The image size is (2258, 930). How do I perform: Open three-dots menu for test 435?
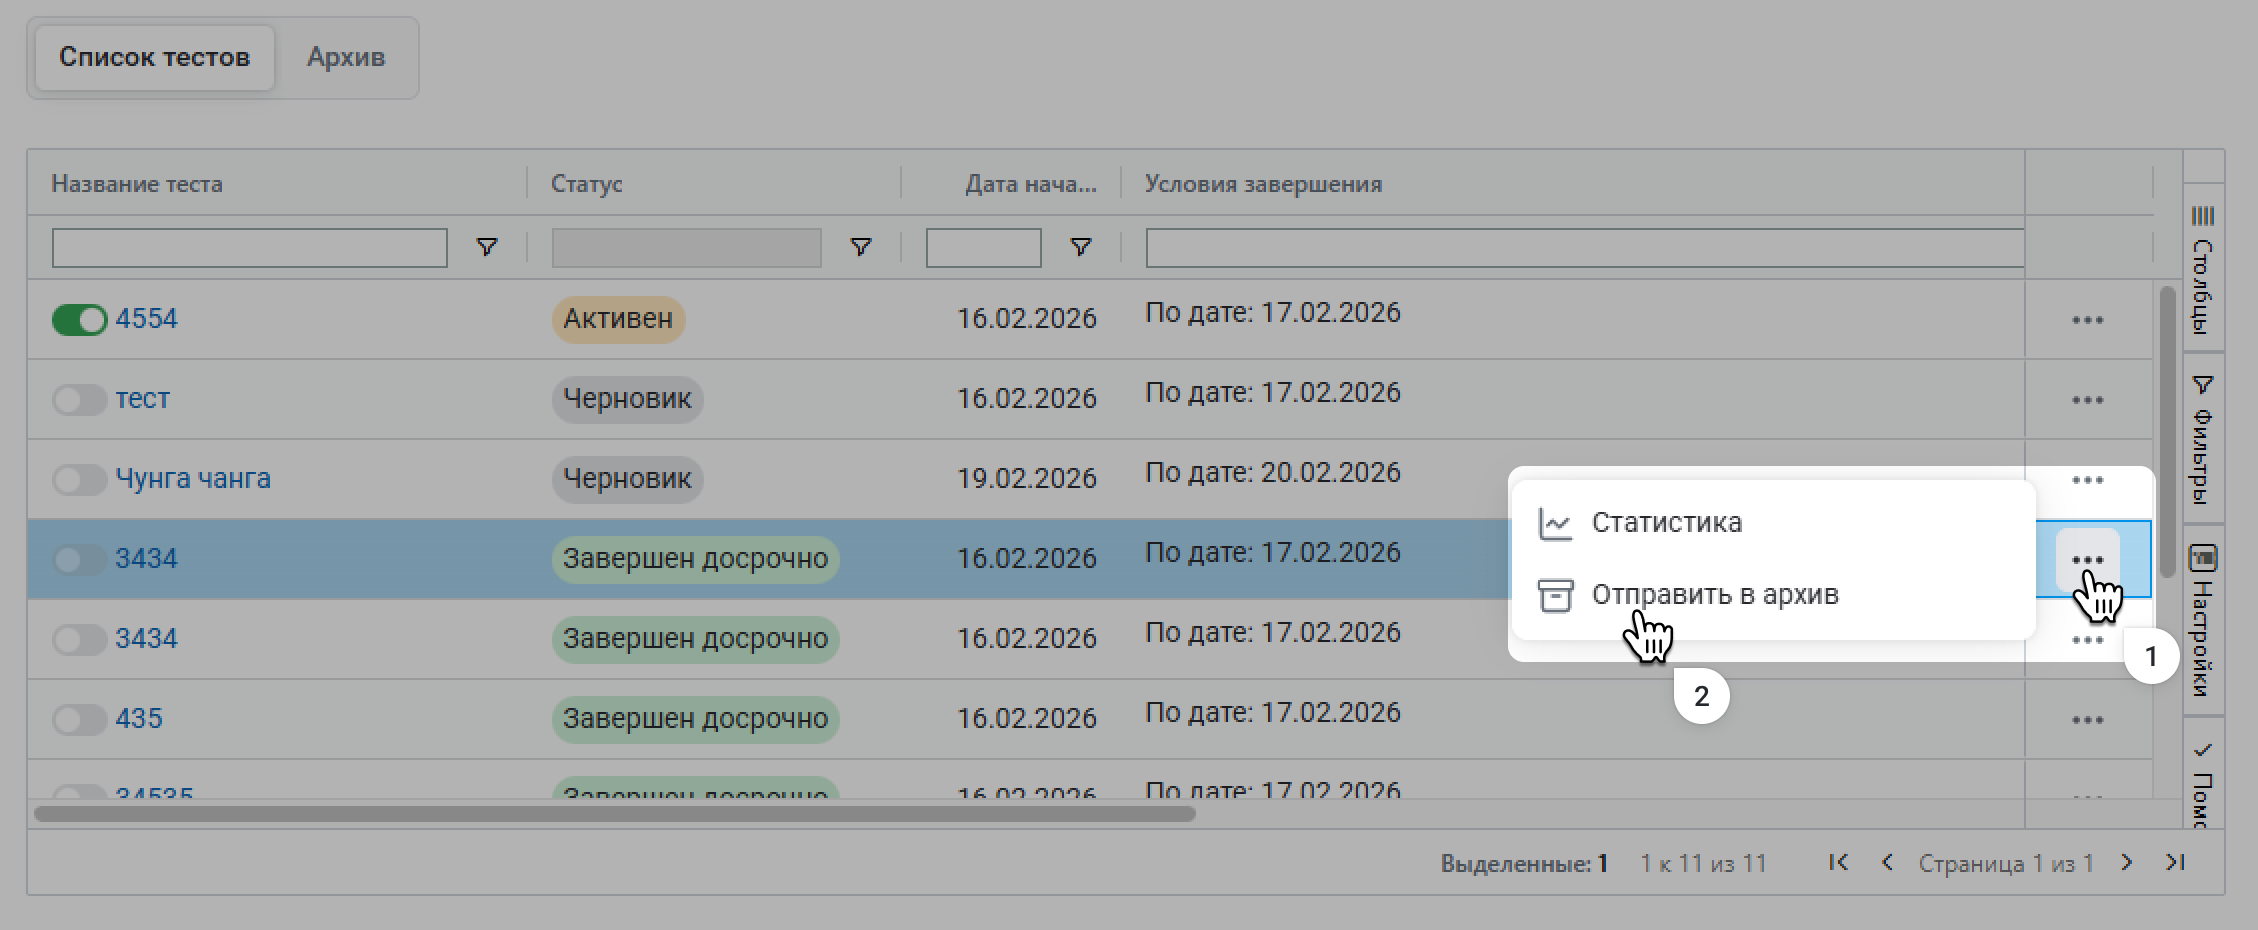2087,720
